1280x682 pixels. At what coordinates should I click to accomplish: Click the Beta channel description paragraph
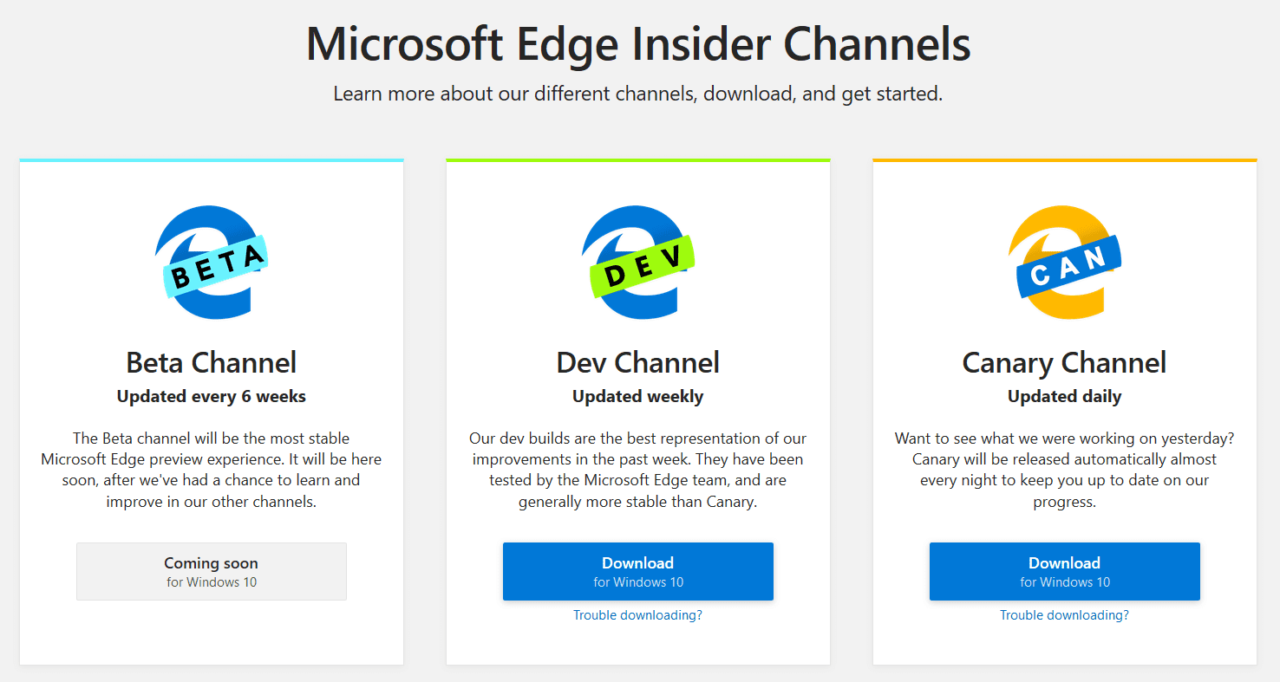pyautogui.click(x=211, y=470)
